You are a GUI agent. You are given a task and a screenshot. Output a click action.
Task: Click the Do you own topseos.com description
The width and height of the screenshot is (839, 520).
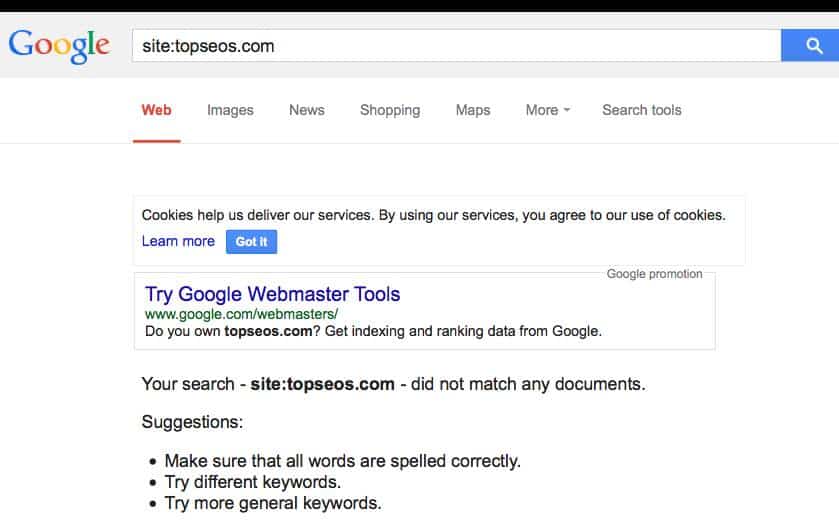click(373, 331)
